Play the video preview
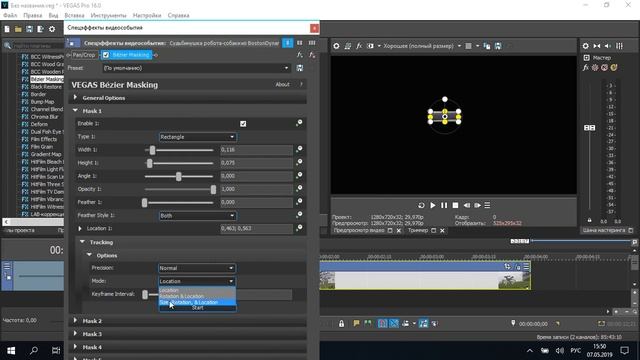This screenshot has height=360, width=640. (433, 205)
